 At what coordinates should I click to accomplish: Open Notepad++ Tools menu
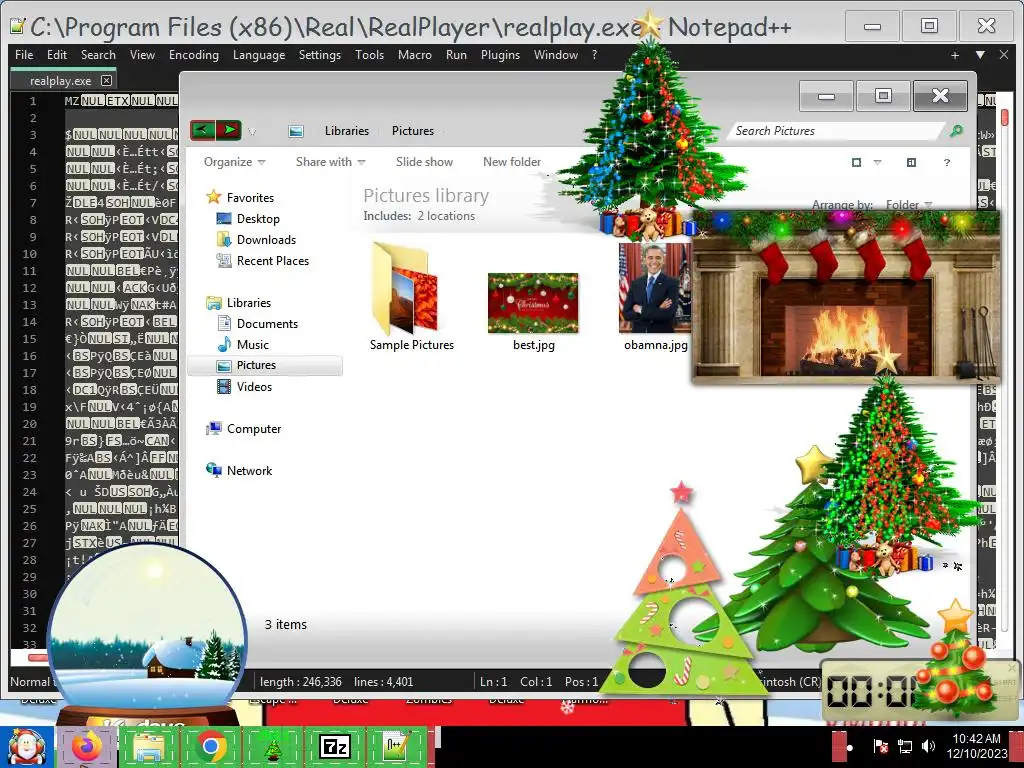coord(370,55)
